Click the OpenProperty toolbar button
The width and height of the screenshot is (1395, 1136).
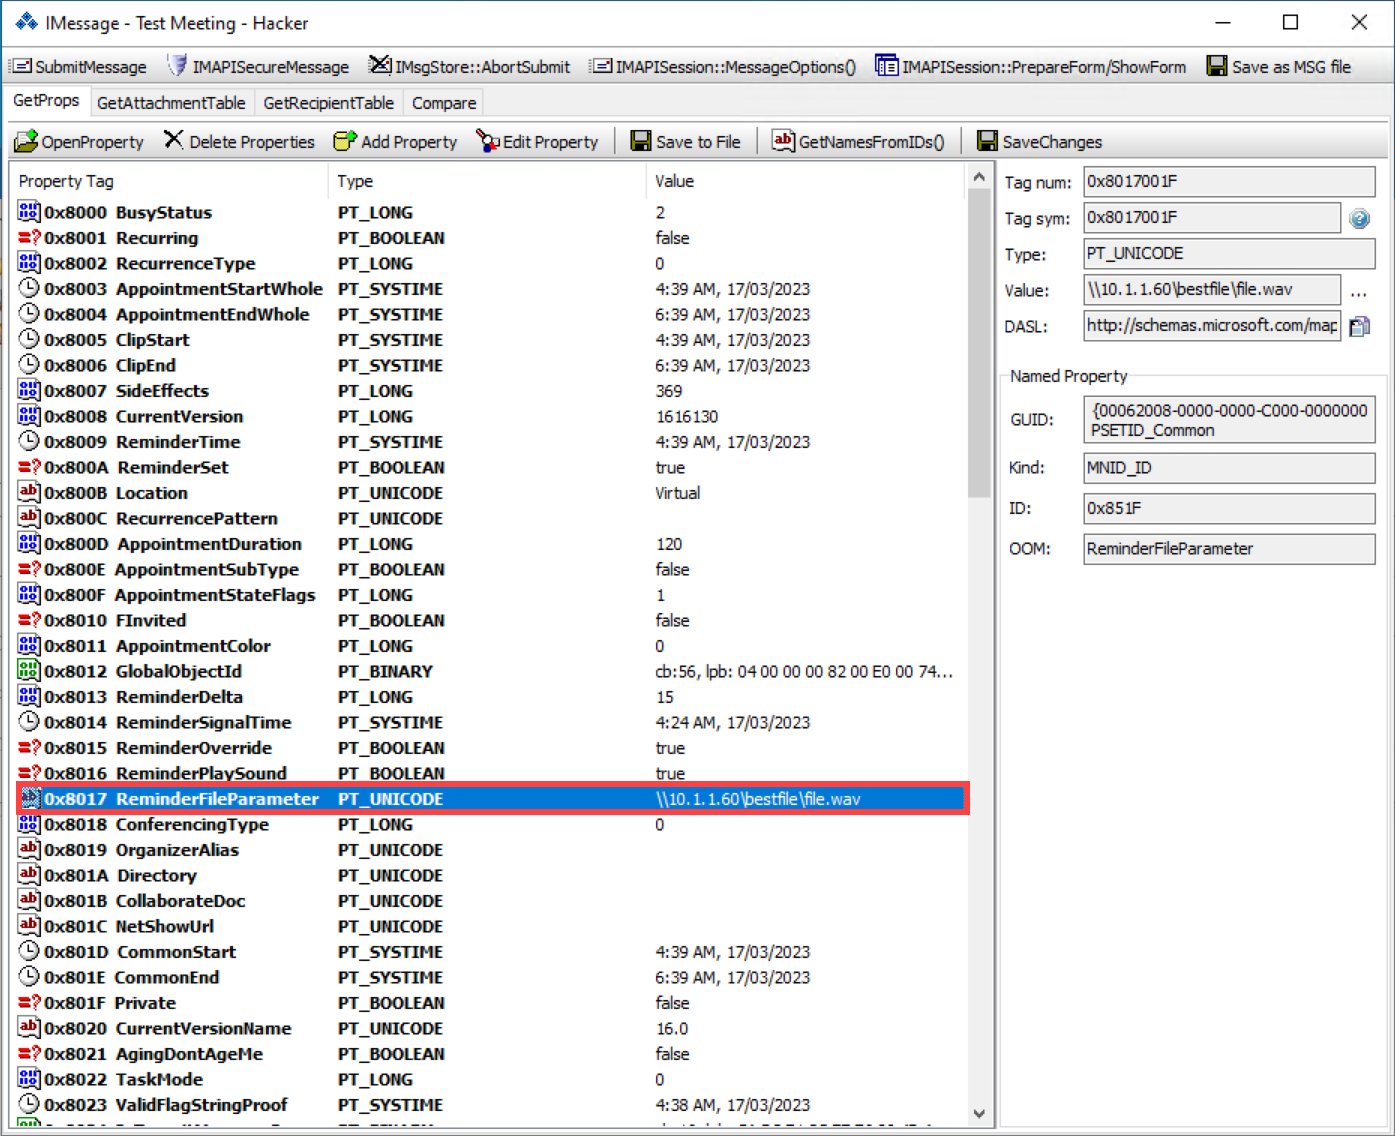pos(80,142)
